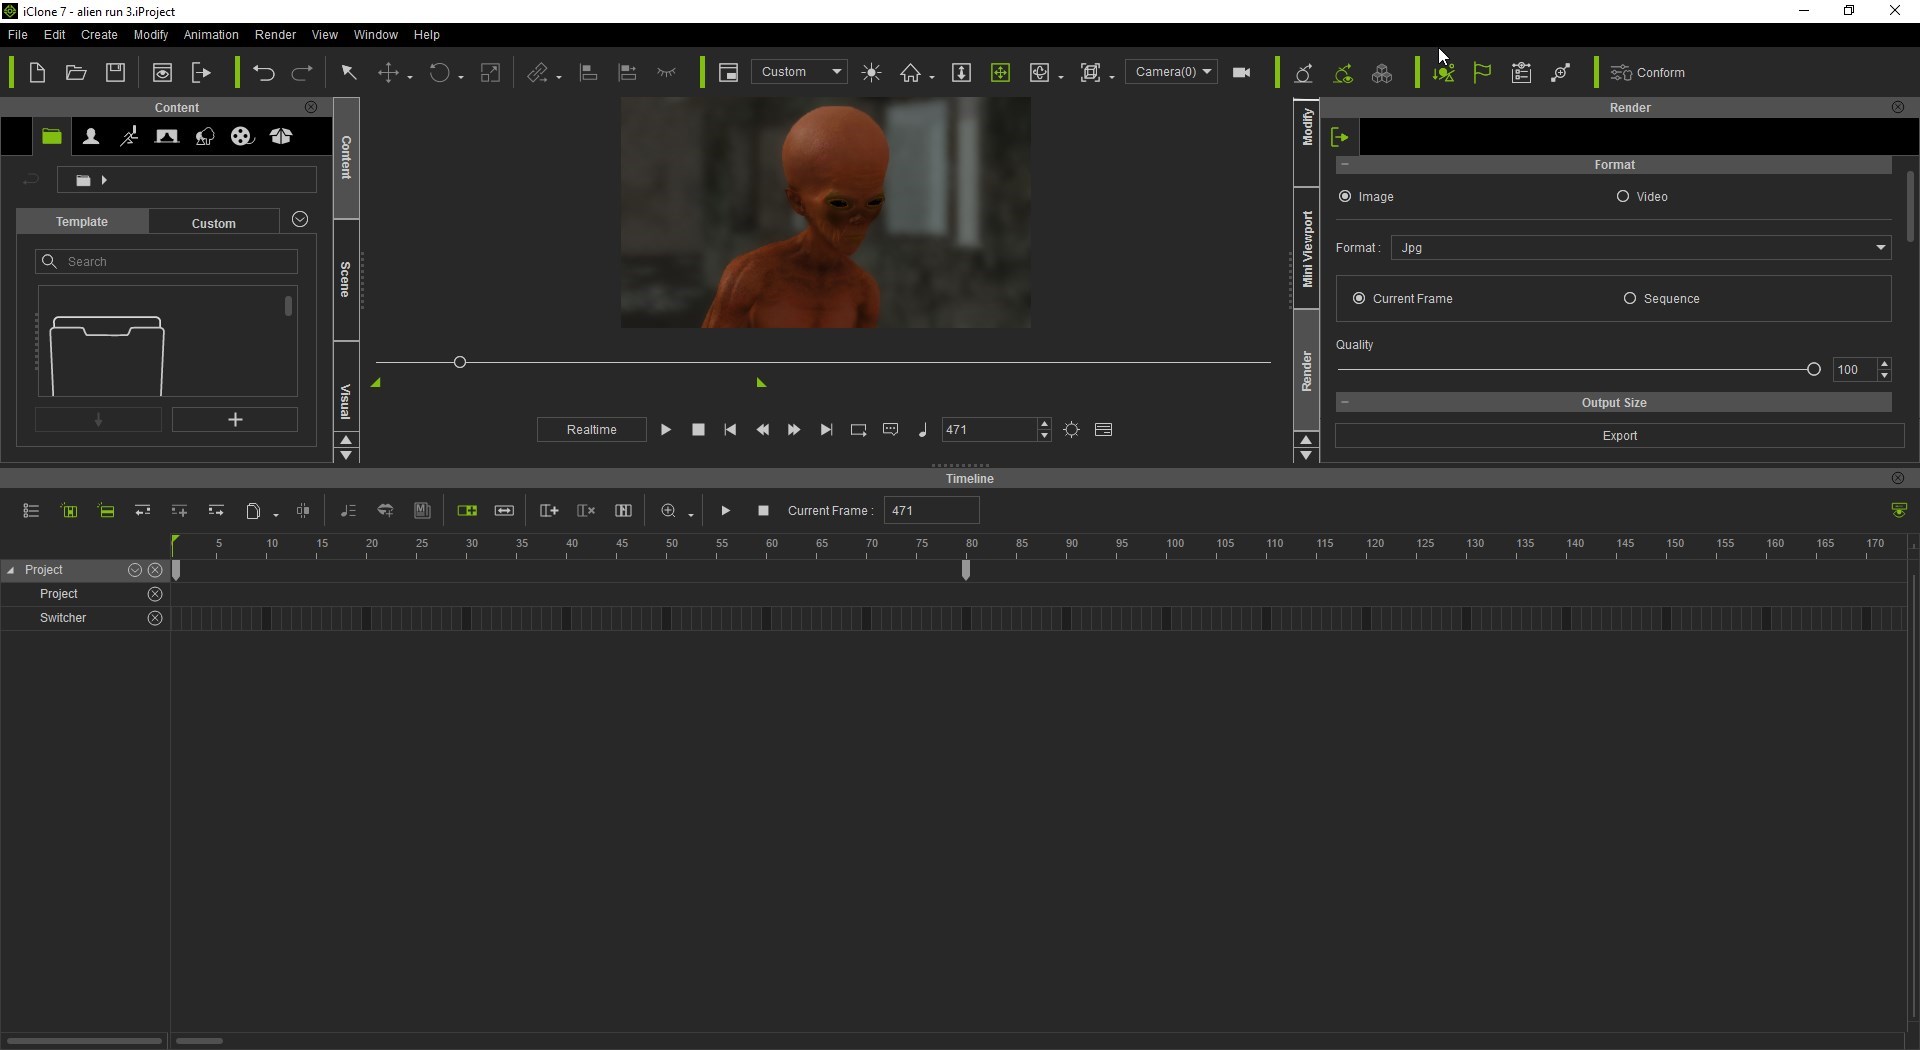
Task: Click the green export icon in Render panel
Action: click(1340, 137)
